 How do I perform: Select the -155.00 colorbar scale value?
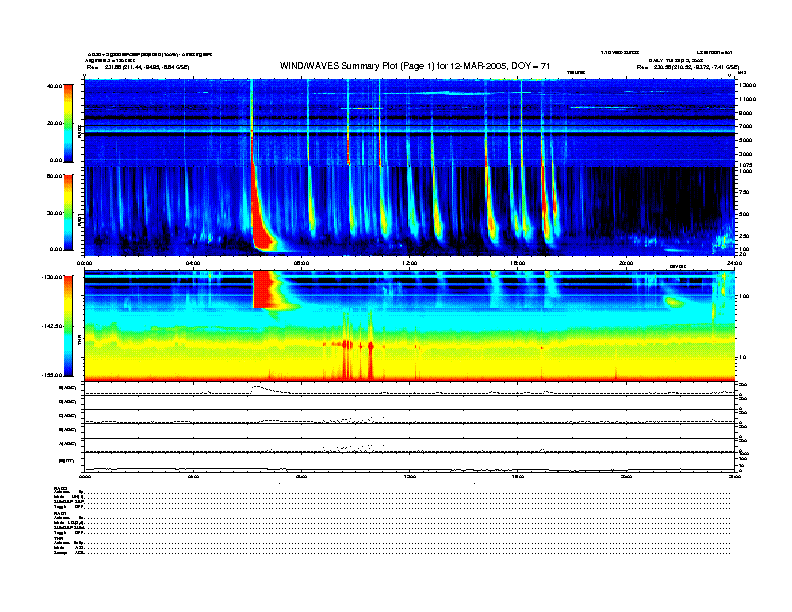pos(53,375)
